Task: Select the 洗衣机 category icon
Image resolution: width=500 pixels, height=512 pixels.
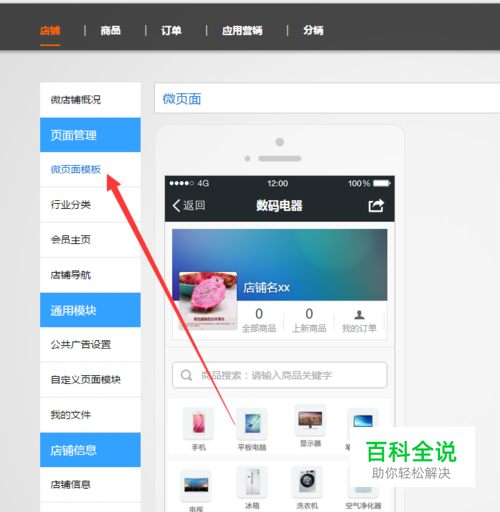Action: tap(307, 482)
